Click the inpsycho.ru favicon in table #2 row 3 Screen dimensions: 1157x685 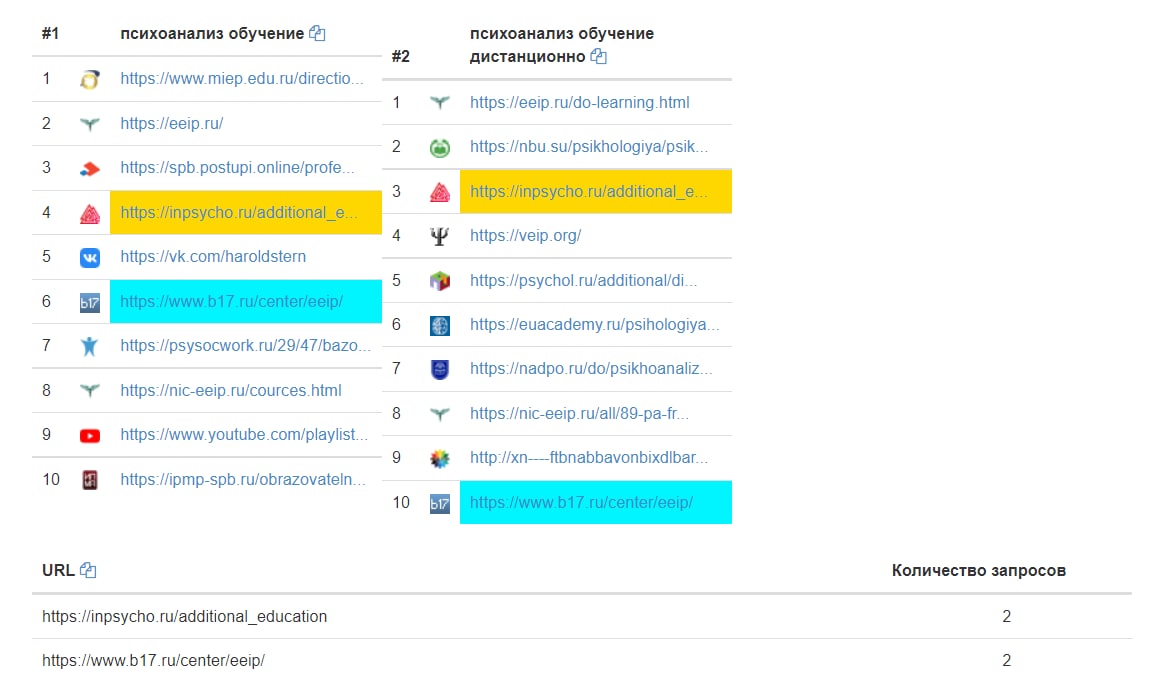point(439,192)
